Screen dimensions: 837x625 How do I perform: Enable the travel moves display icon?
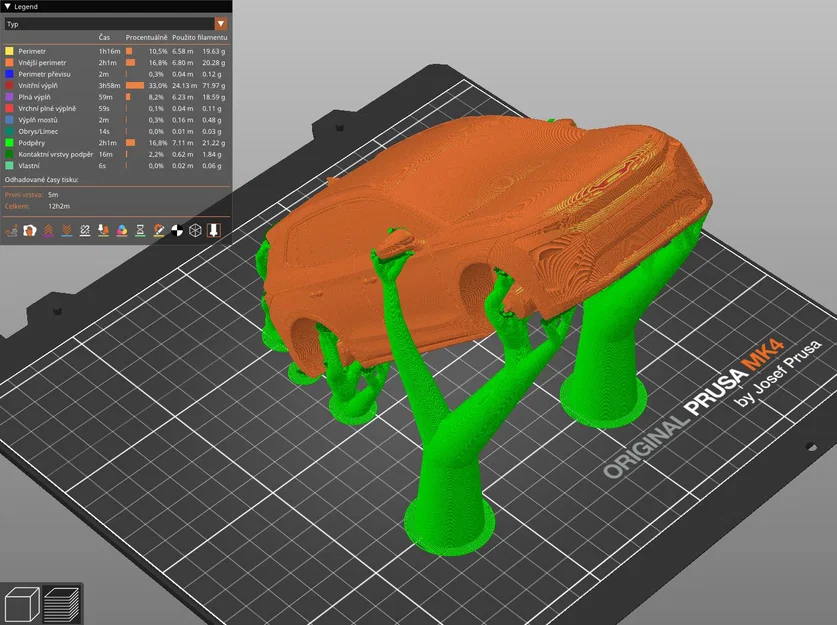(x=11, y=230)
